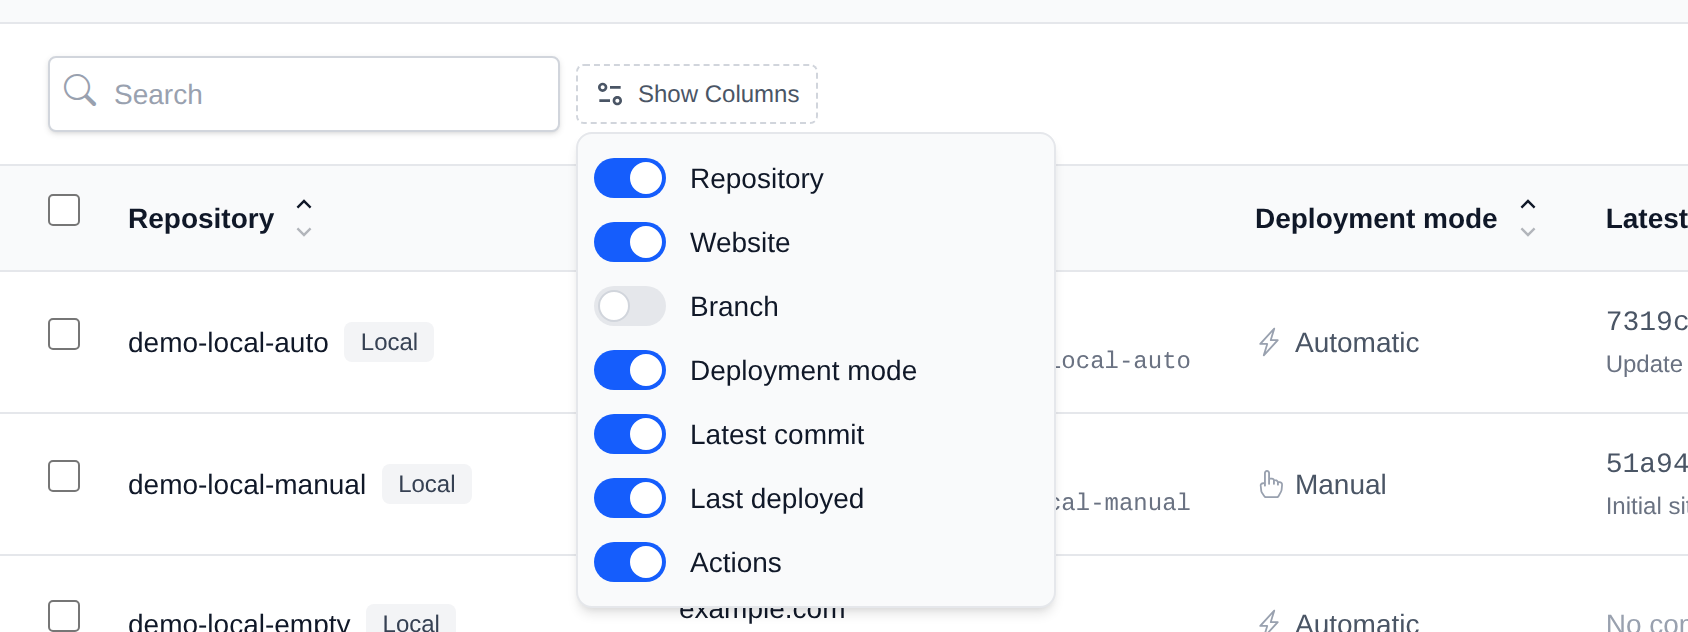
Task: Sort by the Deployment mode column arrows
Action: point(1528,218)
